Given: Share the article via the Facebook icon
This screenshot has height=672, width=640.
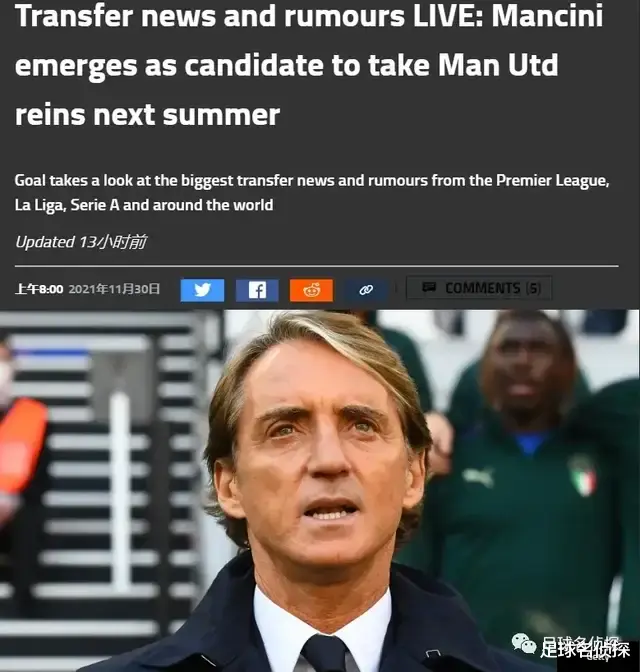Looking at the screenshot, I should (x=257, y=290).
